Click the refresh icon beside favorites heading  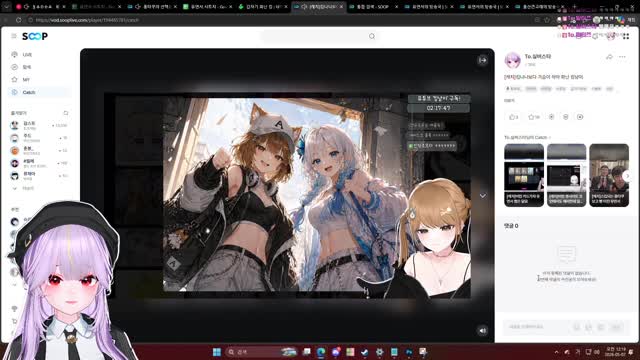click(x=66, y=113)
